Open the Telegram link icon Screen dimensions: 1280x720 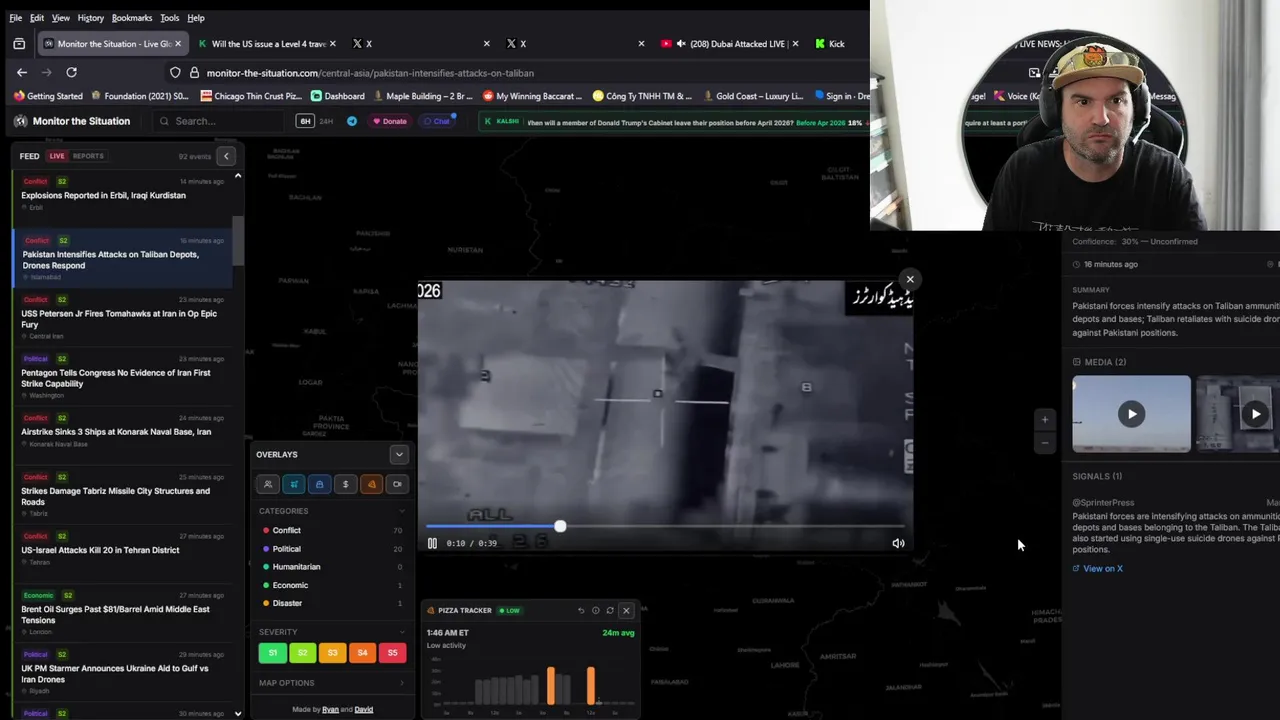click(352, 121)
